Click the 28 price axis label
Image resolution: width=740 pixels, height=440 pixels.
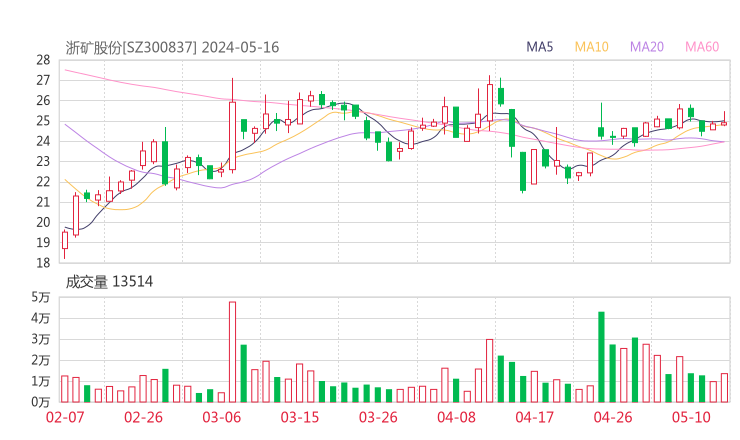coord(43,60)
